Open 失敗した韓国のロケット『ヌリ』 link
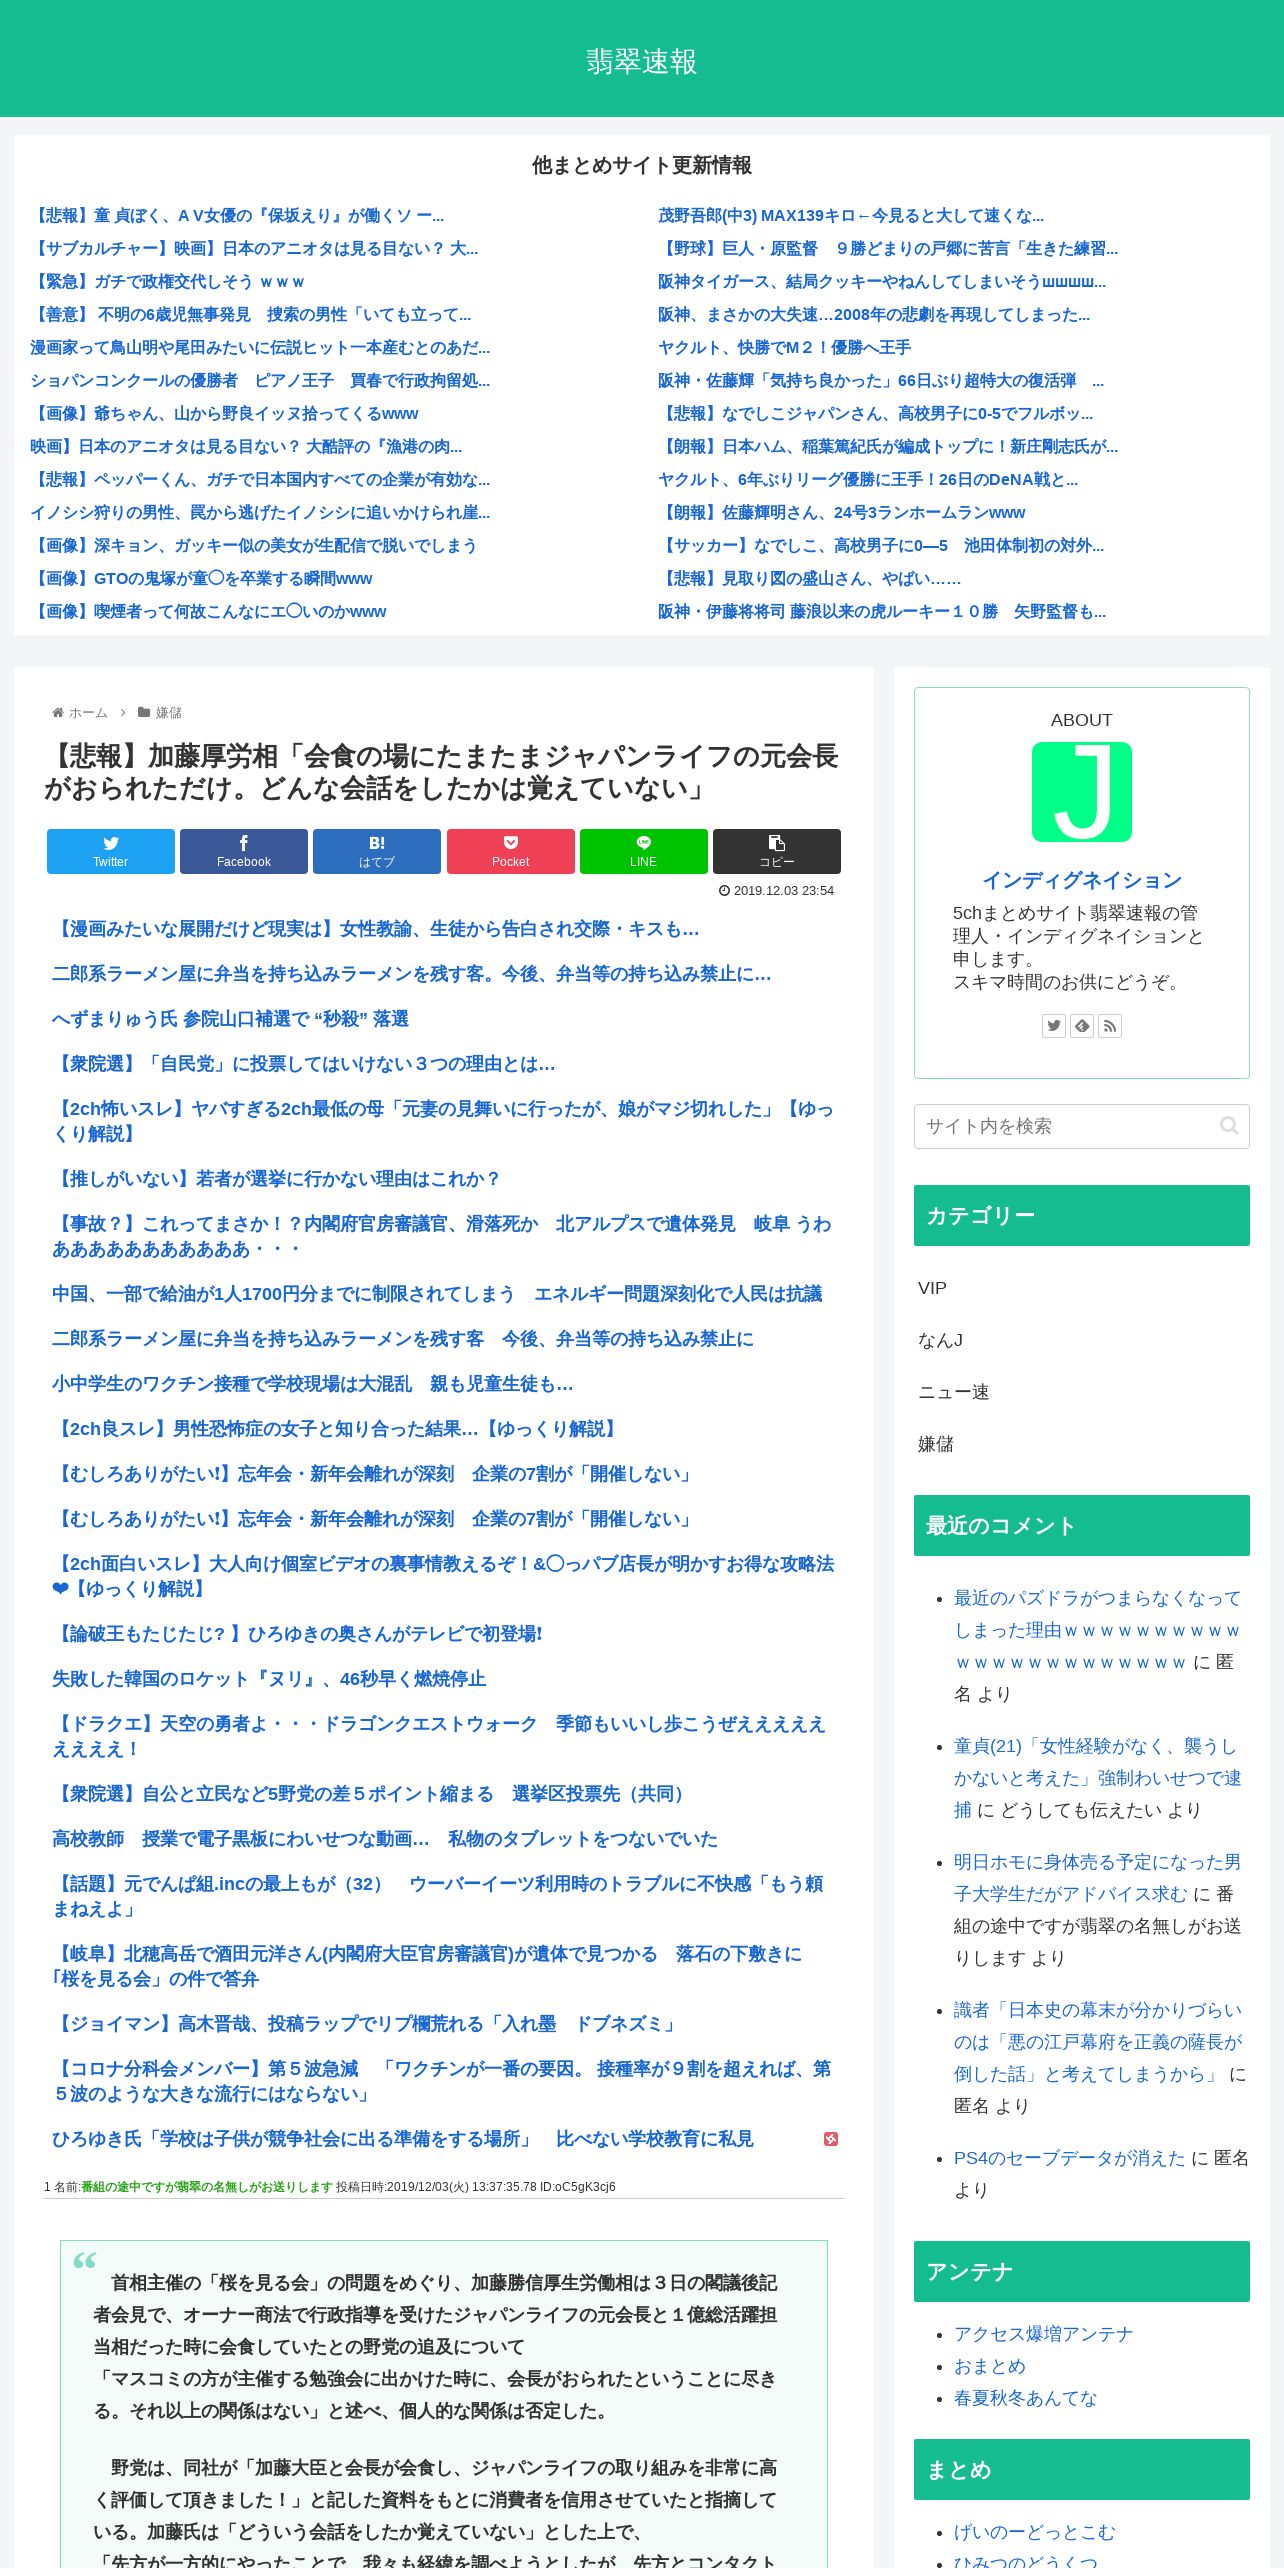The height and width of the screenshot is (2568, 1284). 269,1679
